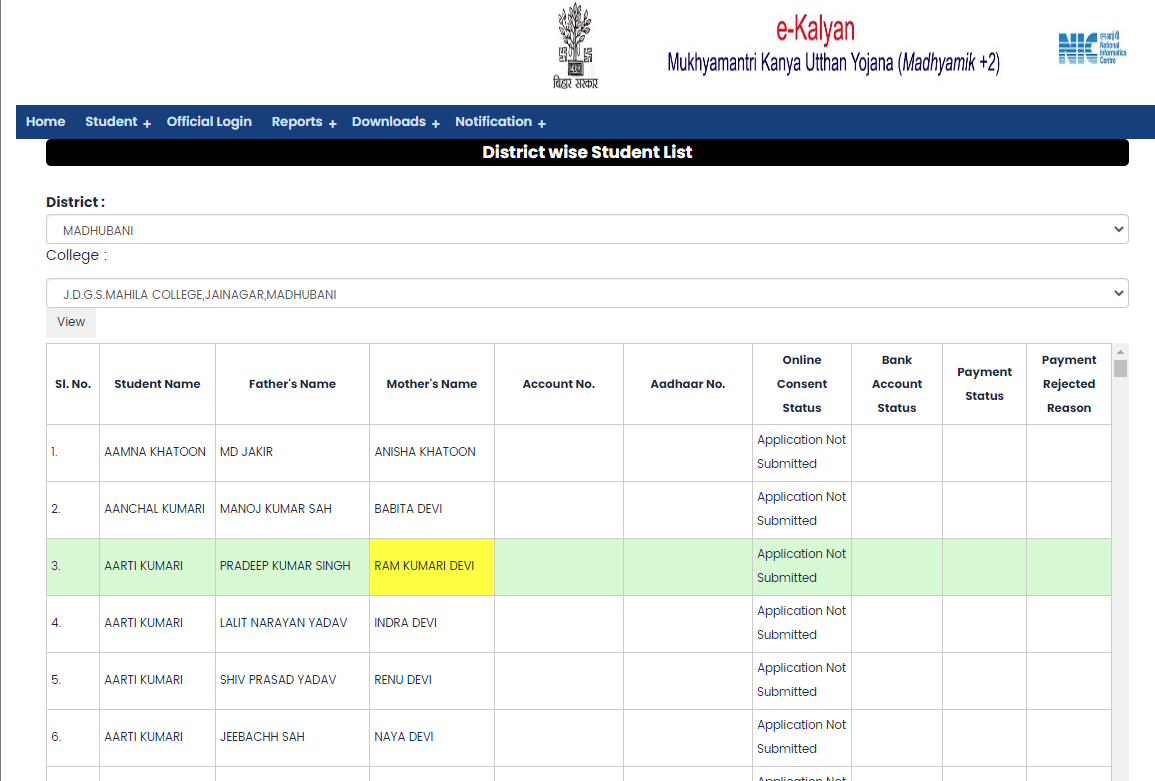This screenshot has width=1155, height=781.
Task: Go to the Home page
Action: [45, 122]
